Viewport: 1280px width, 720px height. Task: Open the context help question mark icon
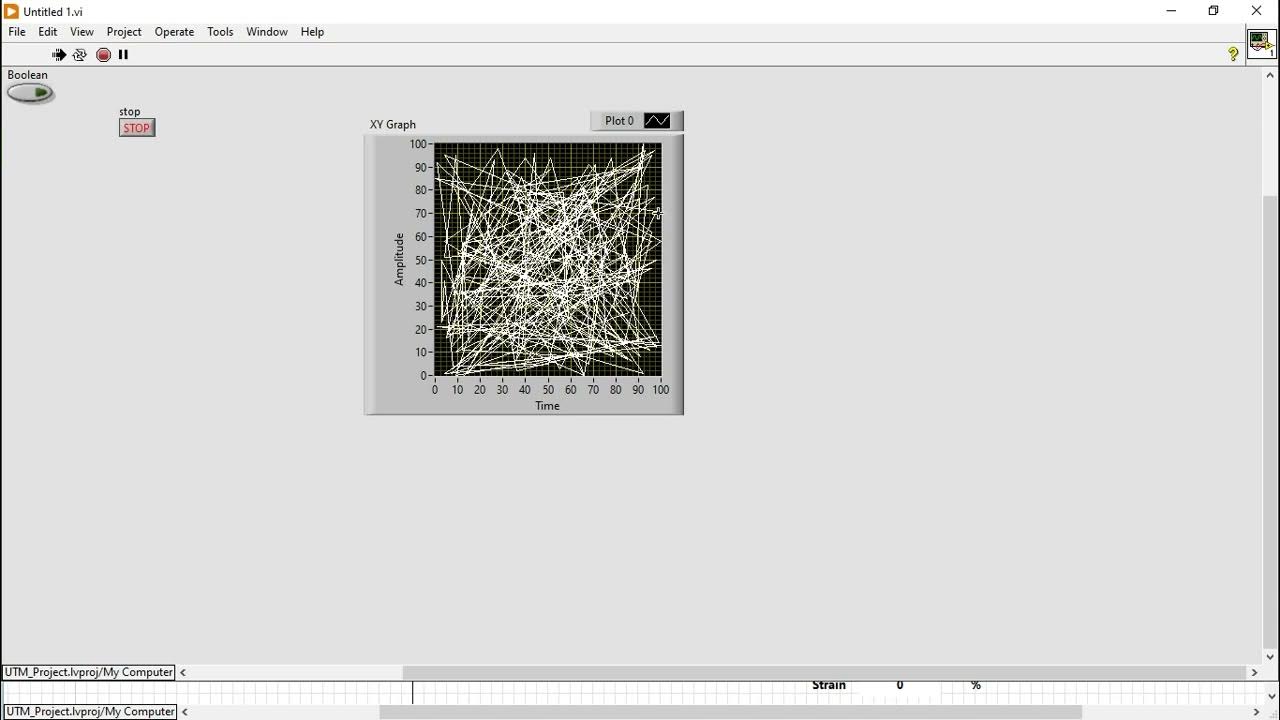[1233, 55]
